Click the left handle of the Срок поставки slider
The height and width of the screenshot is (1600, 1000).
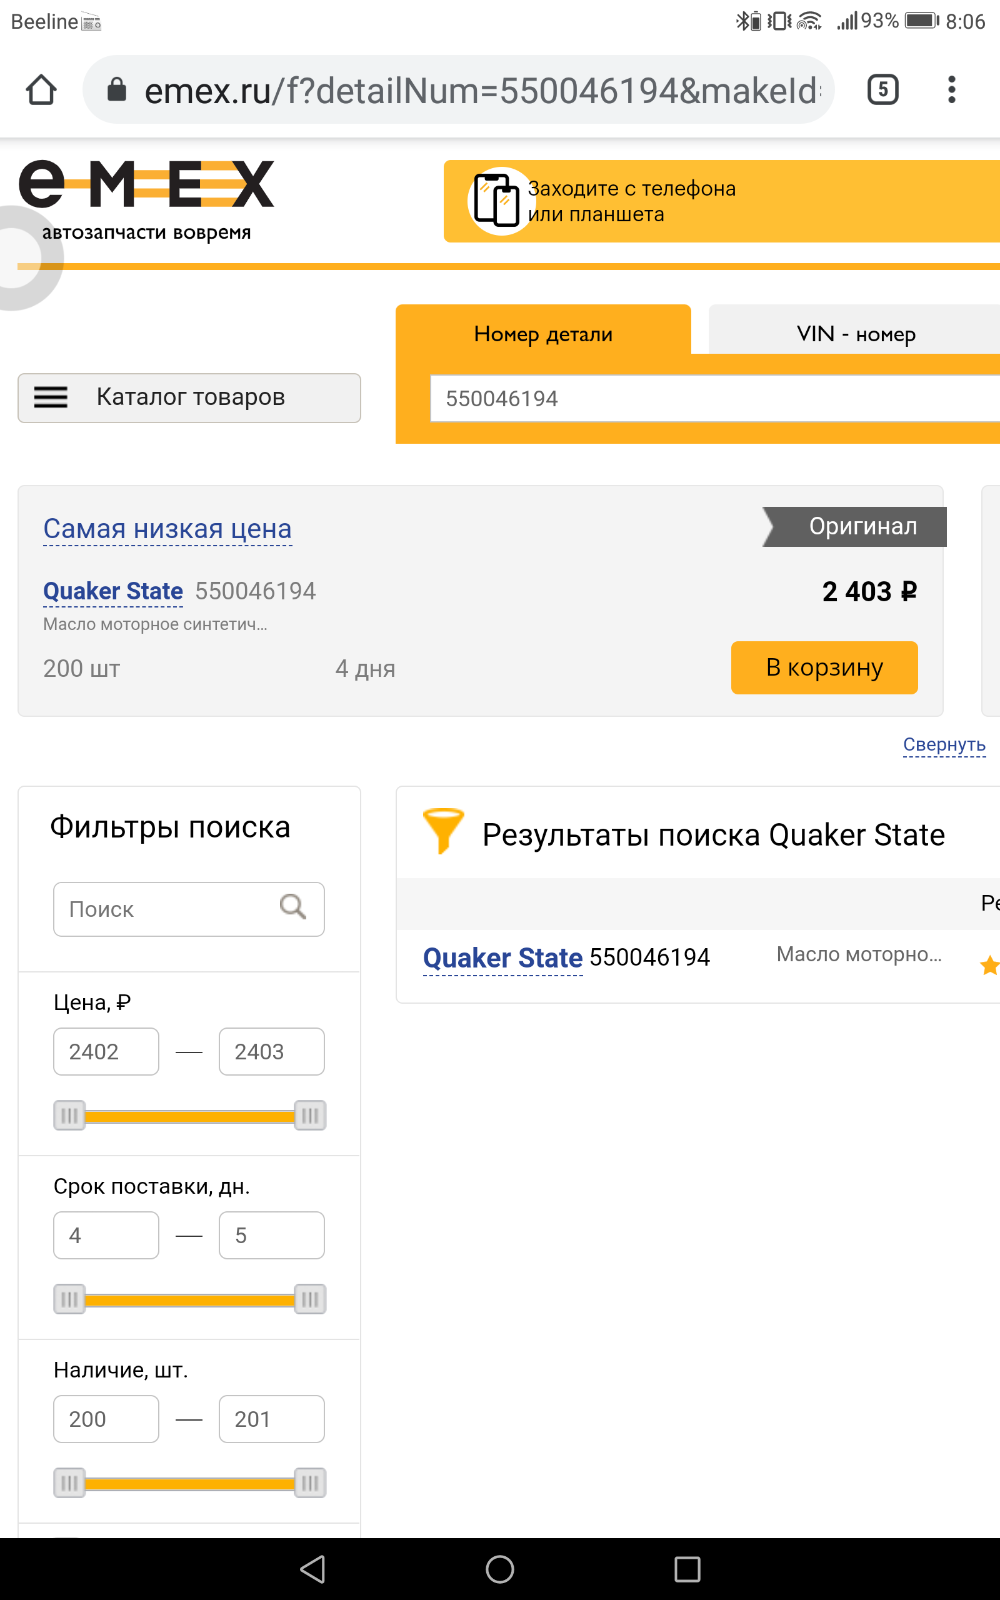point(69,1300)
